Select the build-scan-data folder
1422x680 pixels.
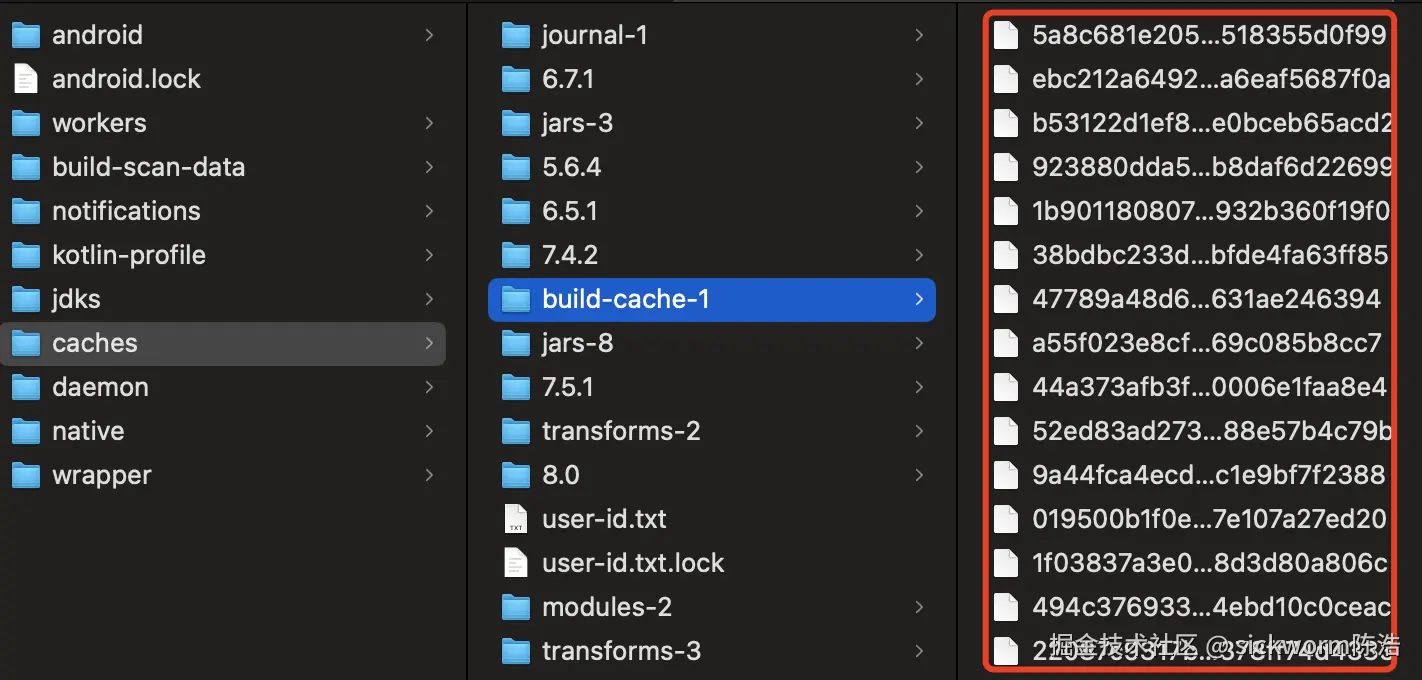[223, 167]
